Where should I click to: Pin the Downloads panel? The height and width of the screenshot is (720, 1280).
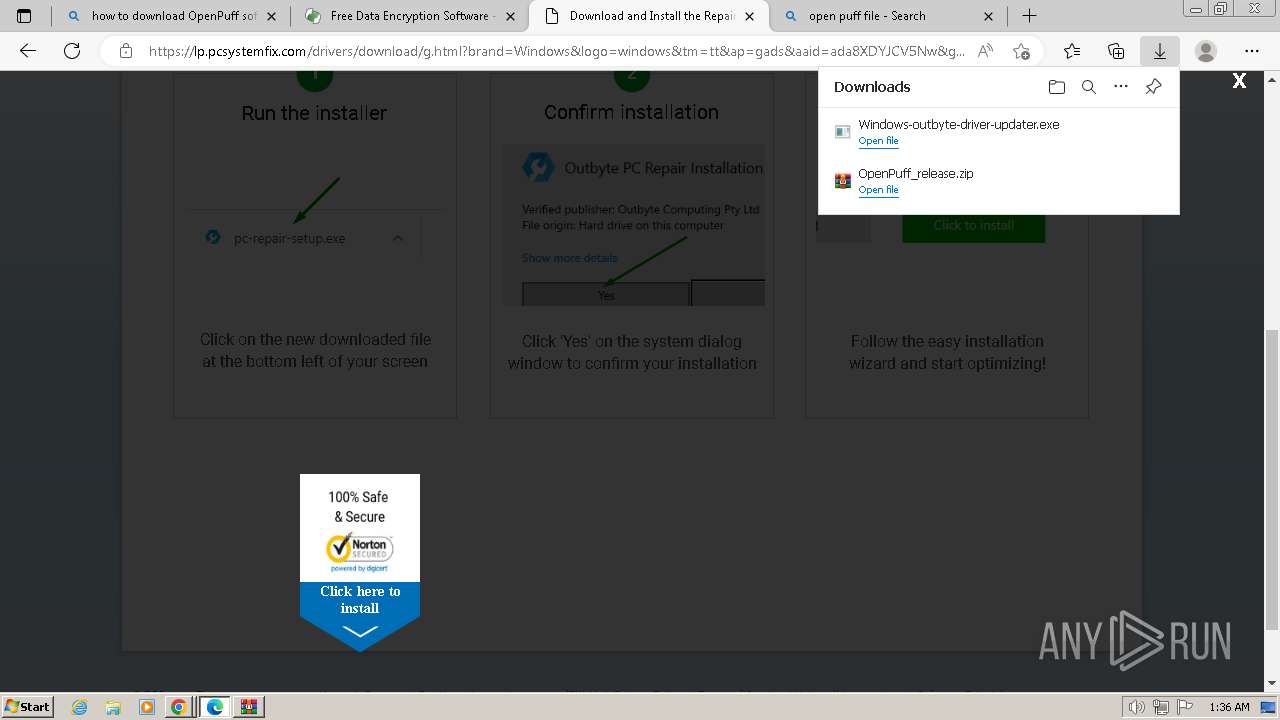click(1153, 87)
